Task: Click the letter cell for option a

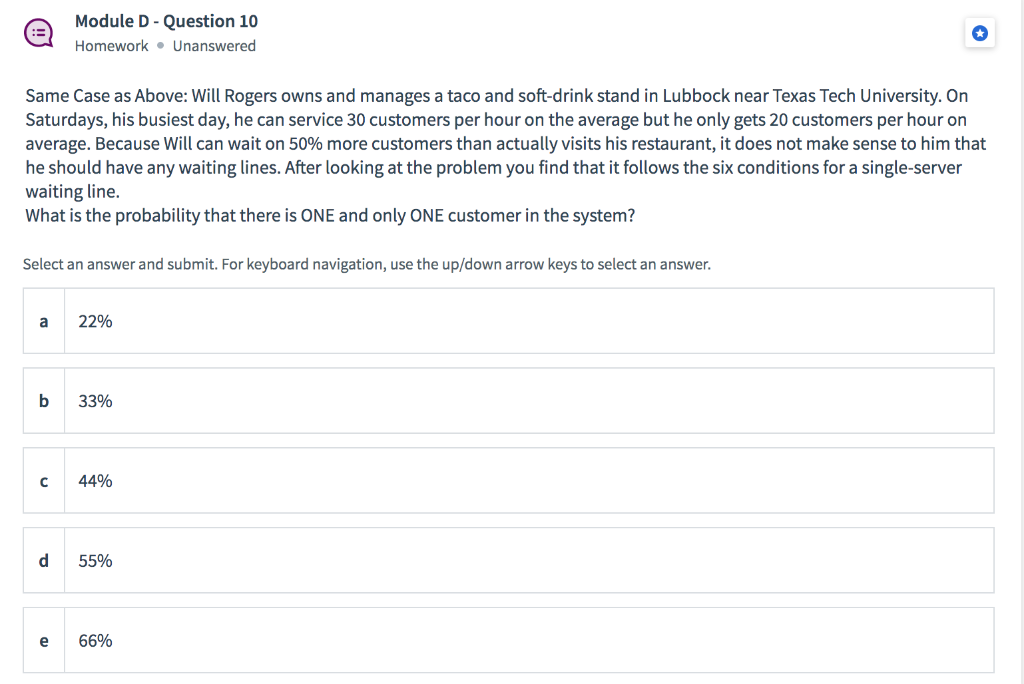Action: click(43, 320)
